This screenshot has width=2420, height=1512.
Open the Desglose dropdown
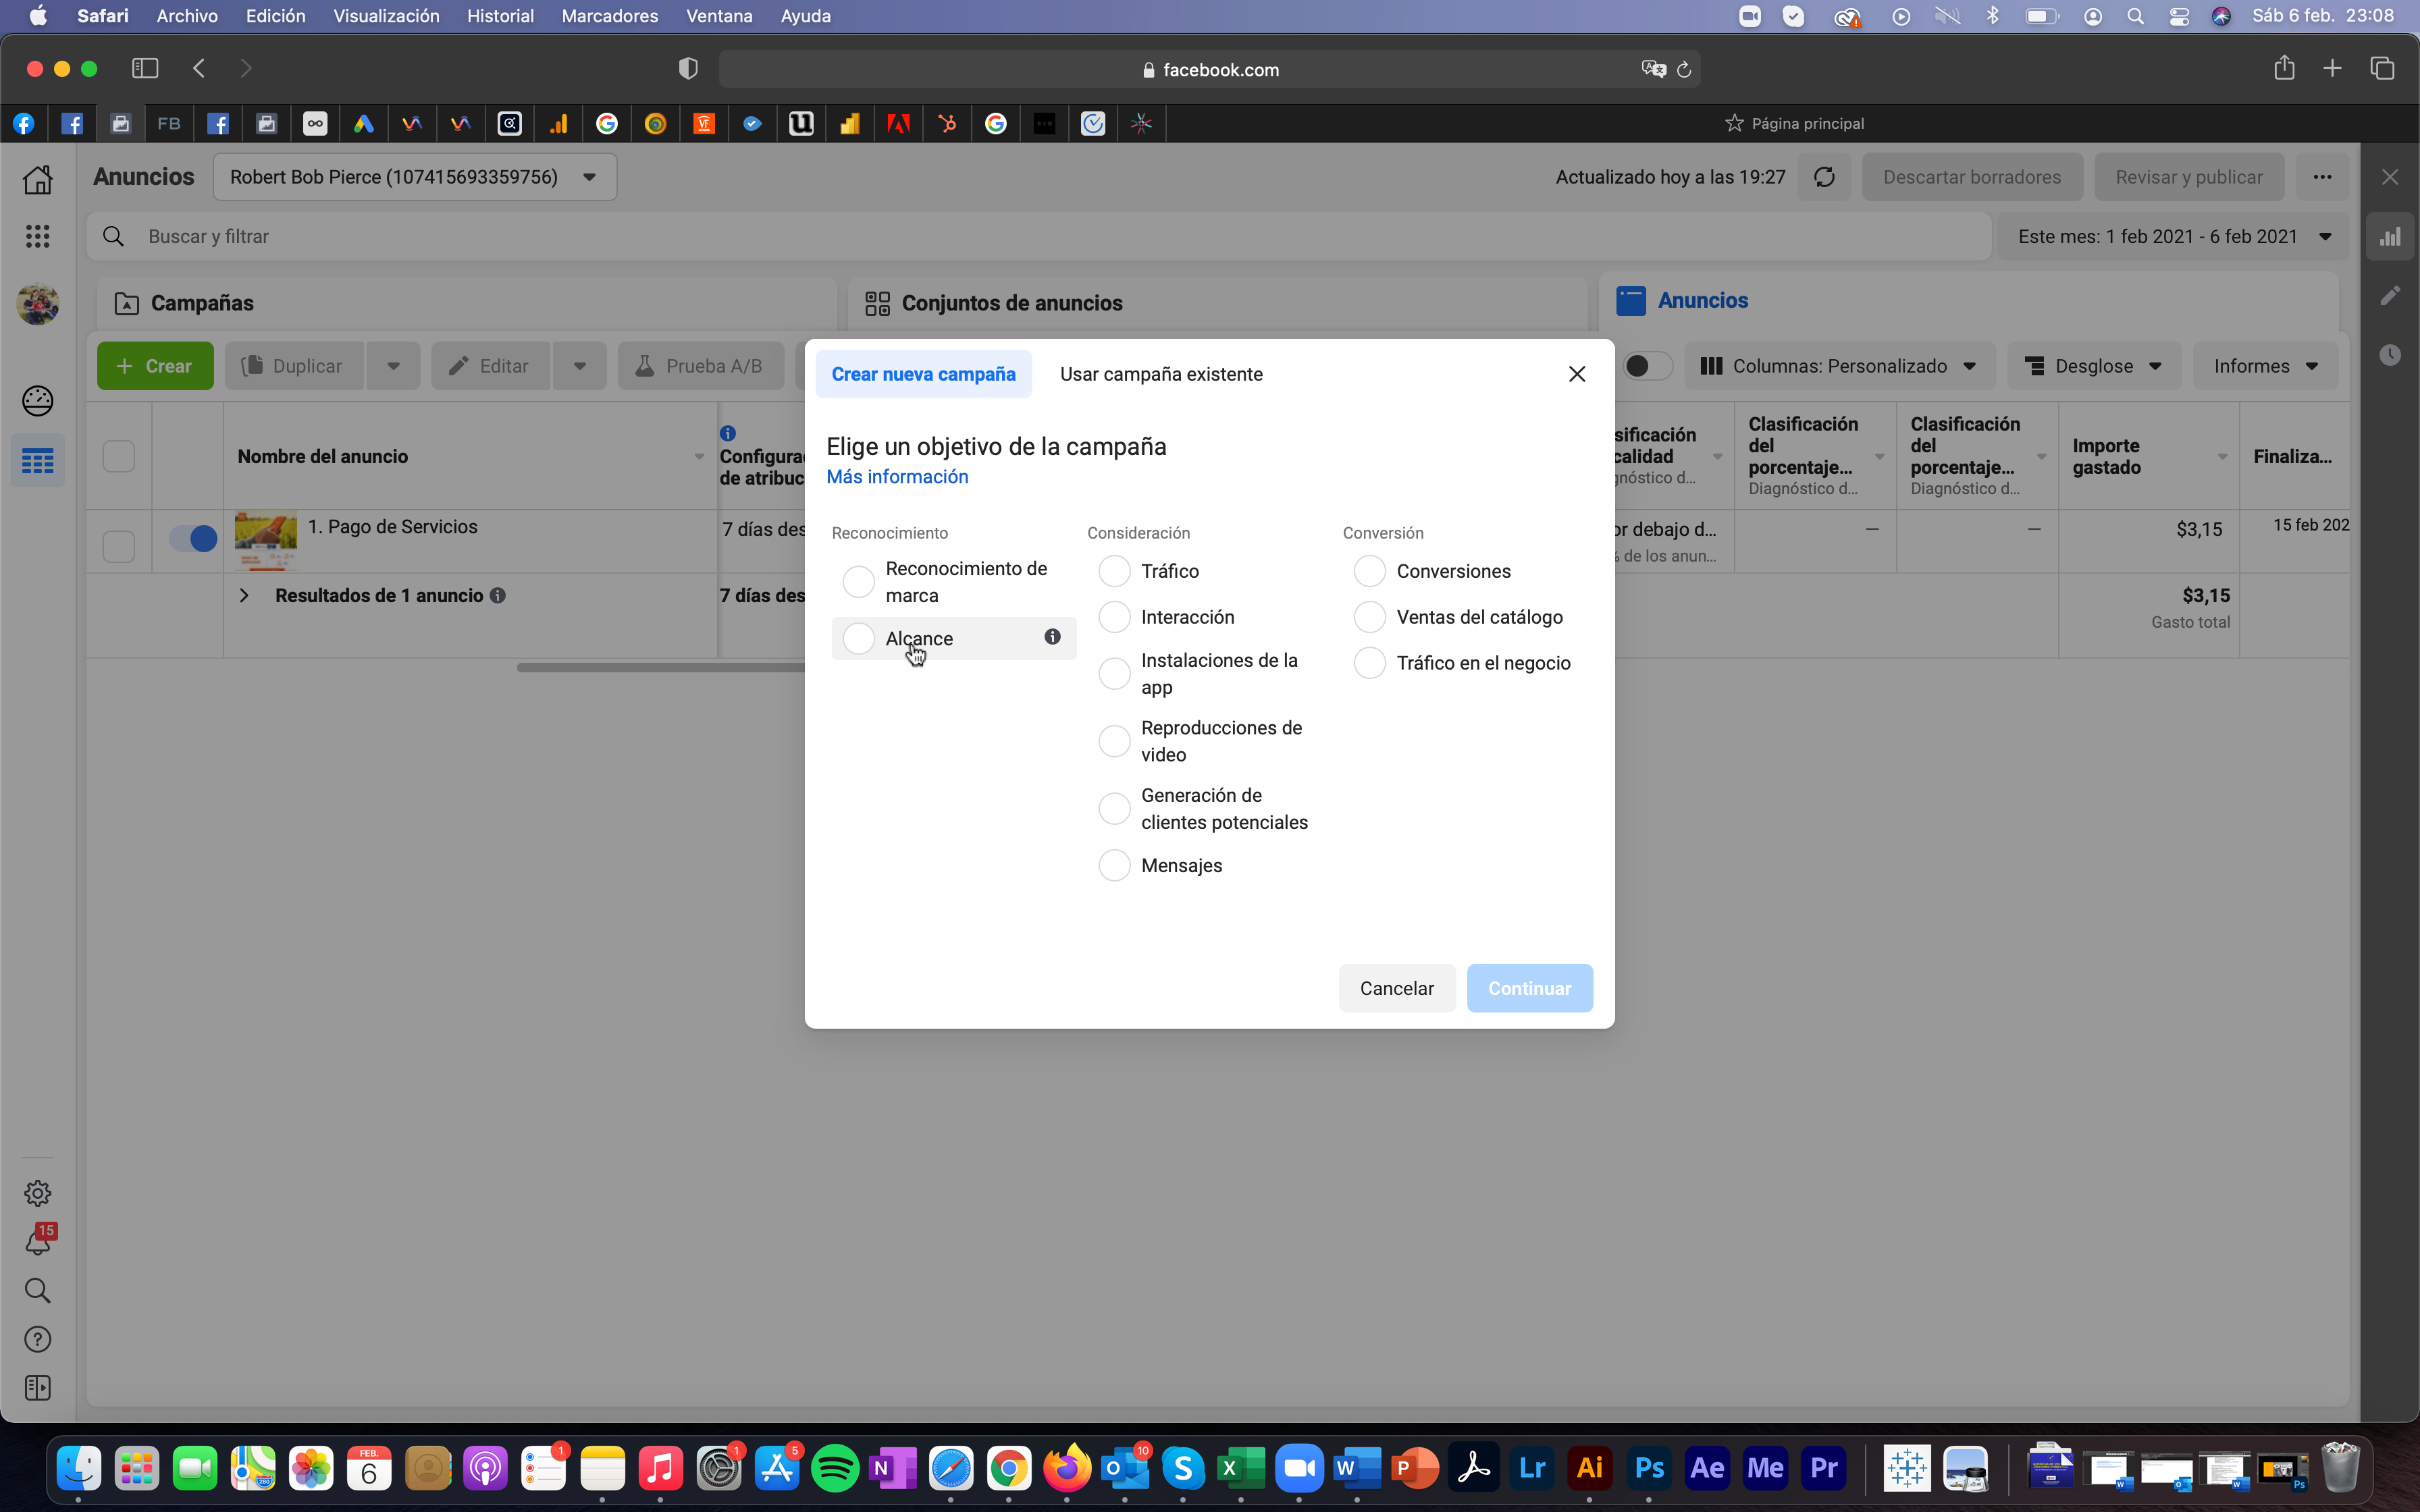click(x=2093, y=366)
